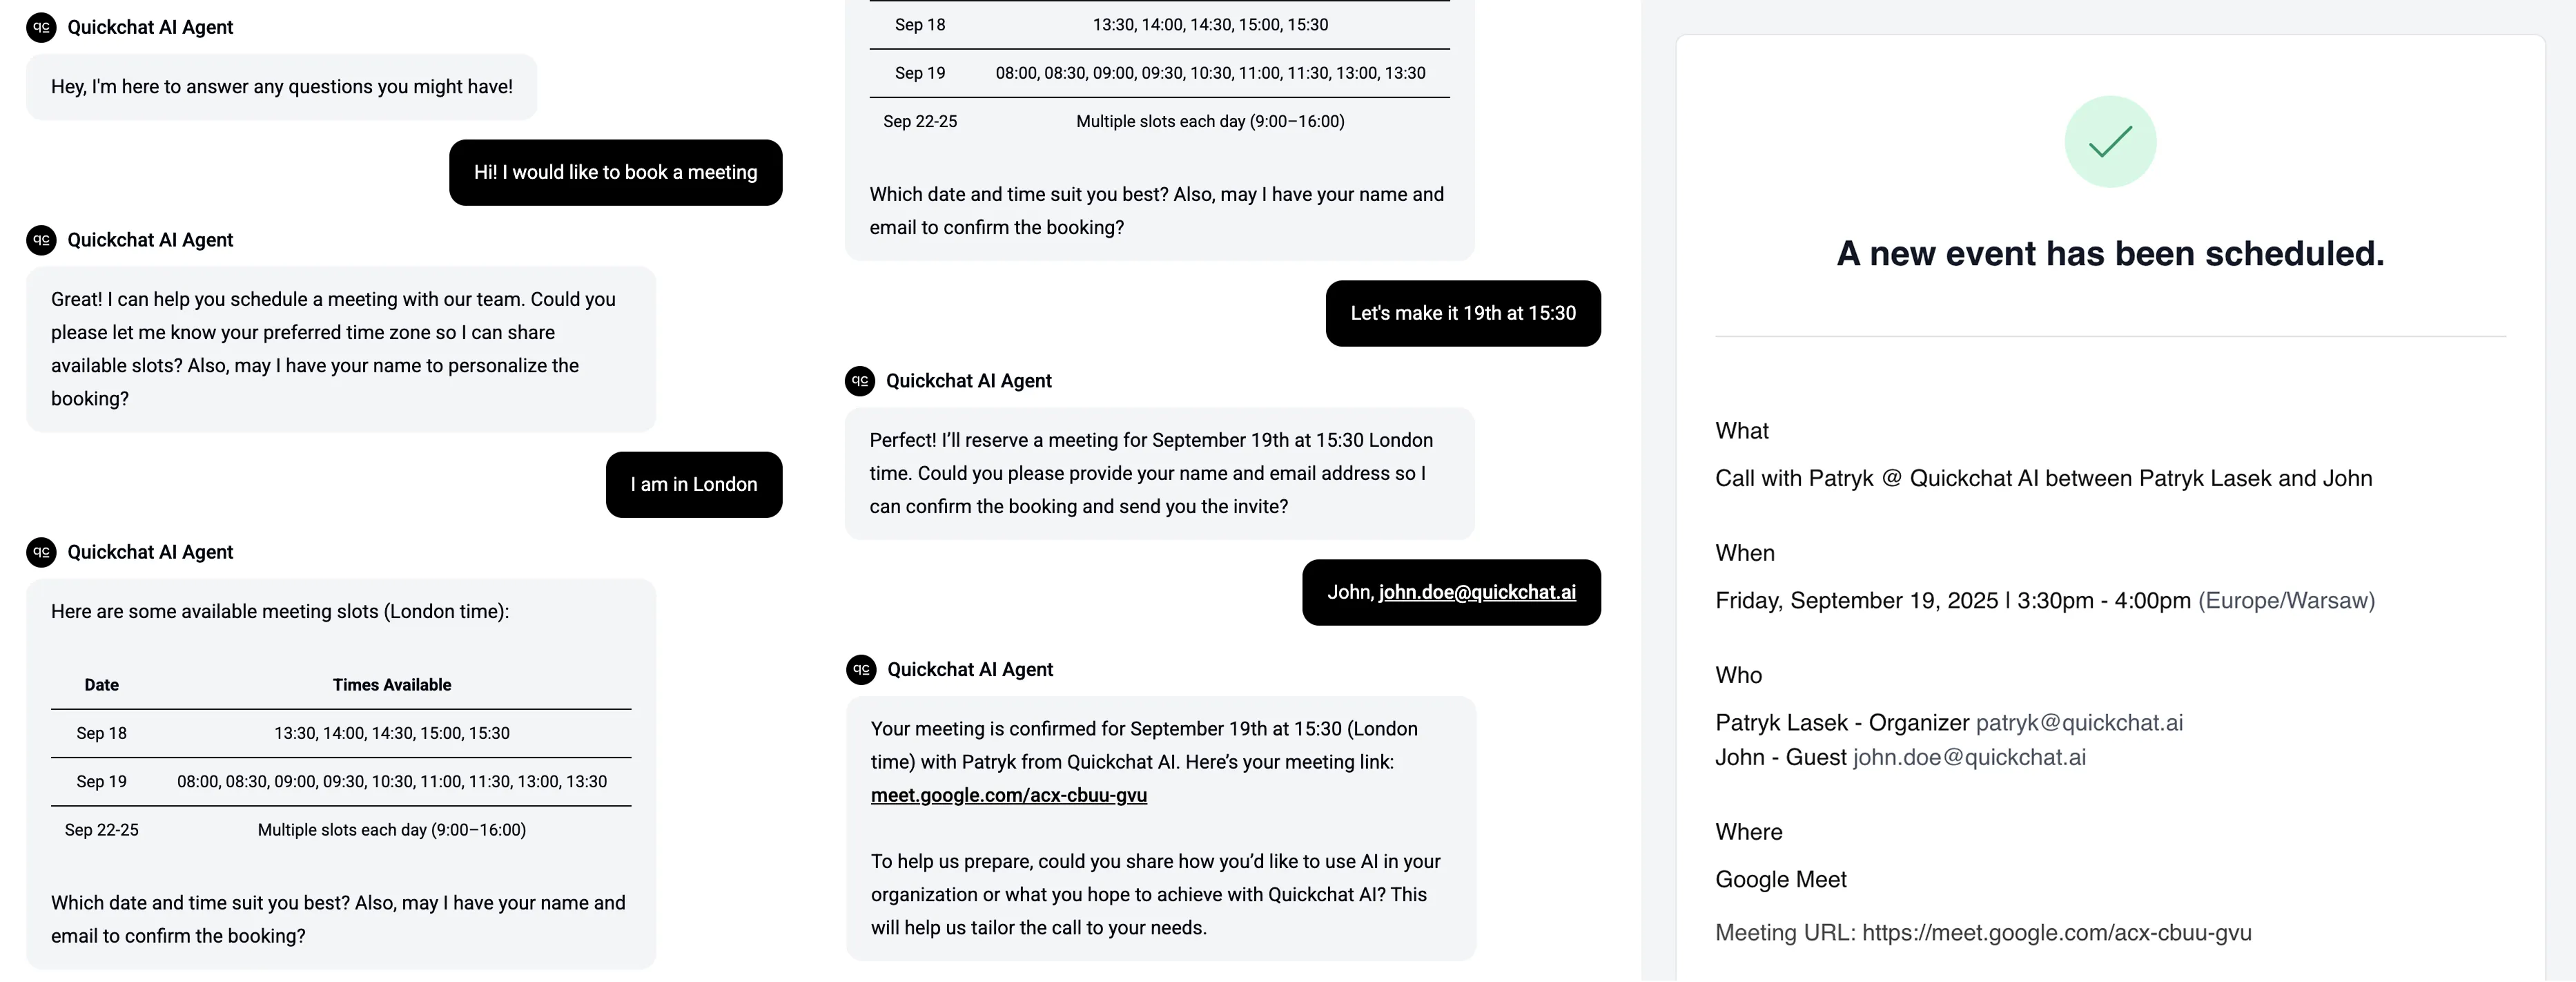Image resolution: width=2576 pixels, height=982 pixels.
Task: Click the "Times Available" column header
Action: coord(391,685)
